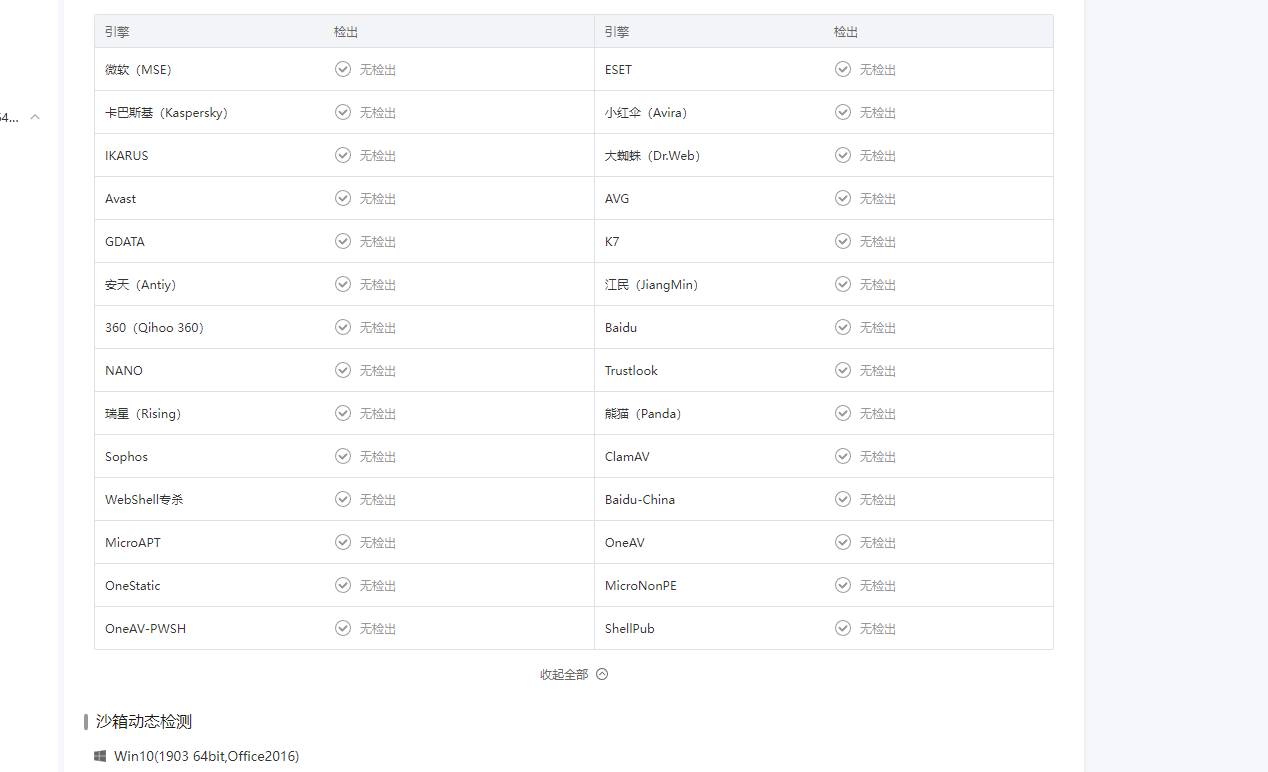Click the ClamAV row's check-circle icon
Image resolution: width=1268 pixels, height=772 pixels.
click(843, 456)
